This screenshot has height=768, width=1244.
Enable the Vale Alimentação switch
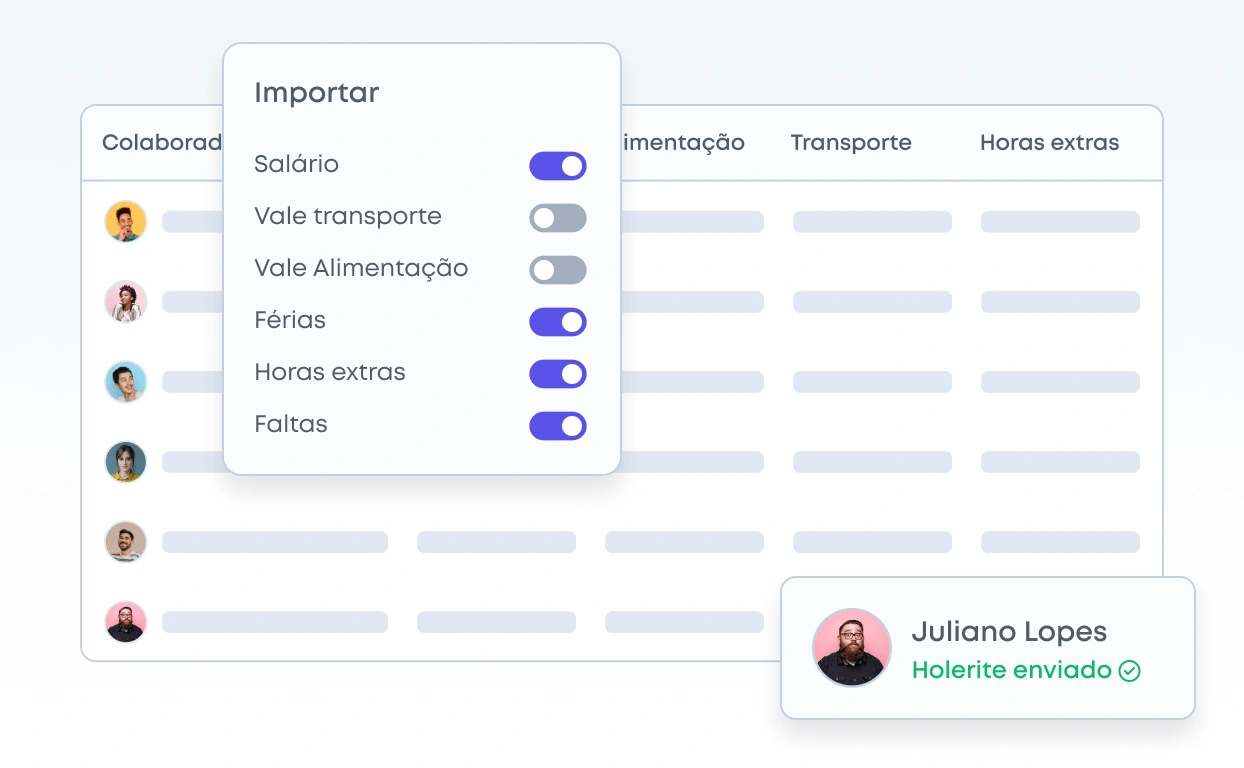[x=557, y=270]
